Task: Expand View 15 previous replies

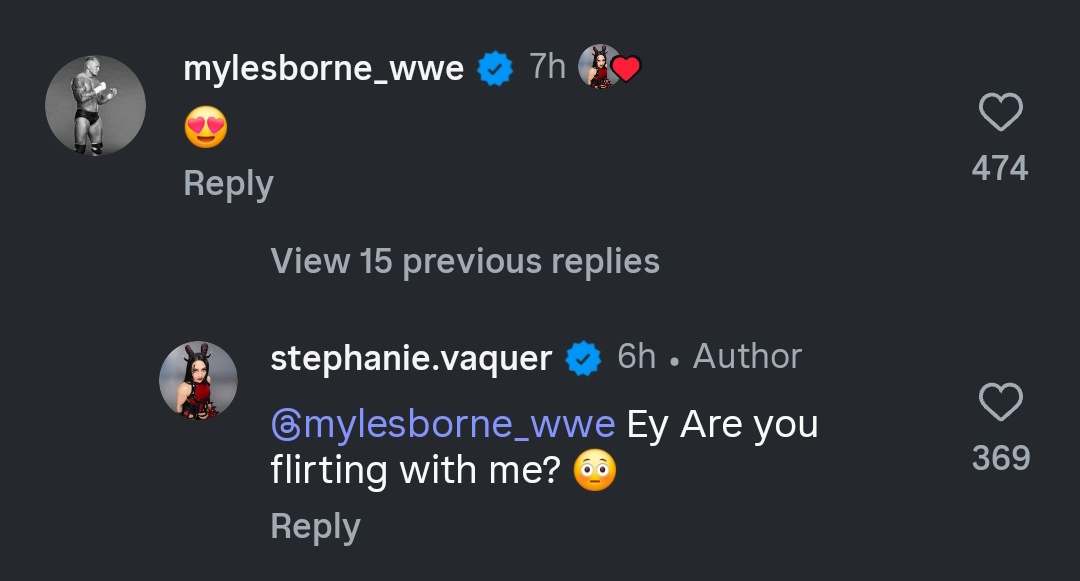Action: 465,261
